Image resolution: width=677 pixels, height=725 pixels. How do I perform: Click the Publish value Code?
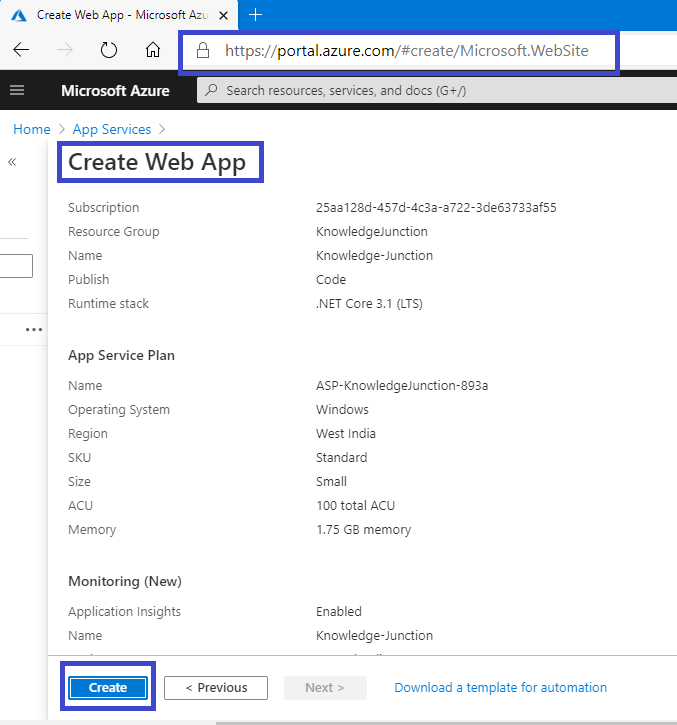click(331, 280)
